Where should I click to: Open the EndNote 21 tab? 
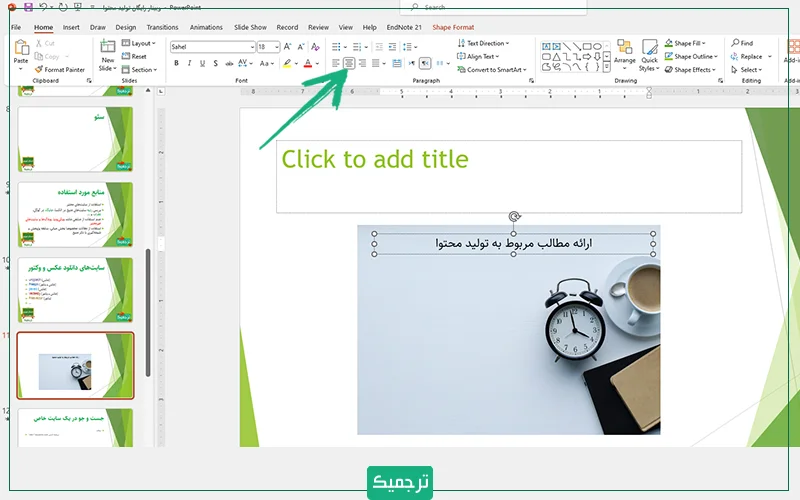(404, 27)
